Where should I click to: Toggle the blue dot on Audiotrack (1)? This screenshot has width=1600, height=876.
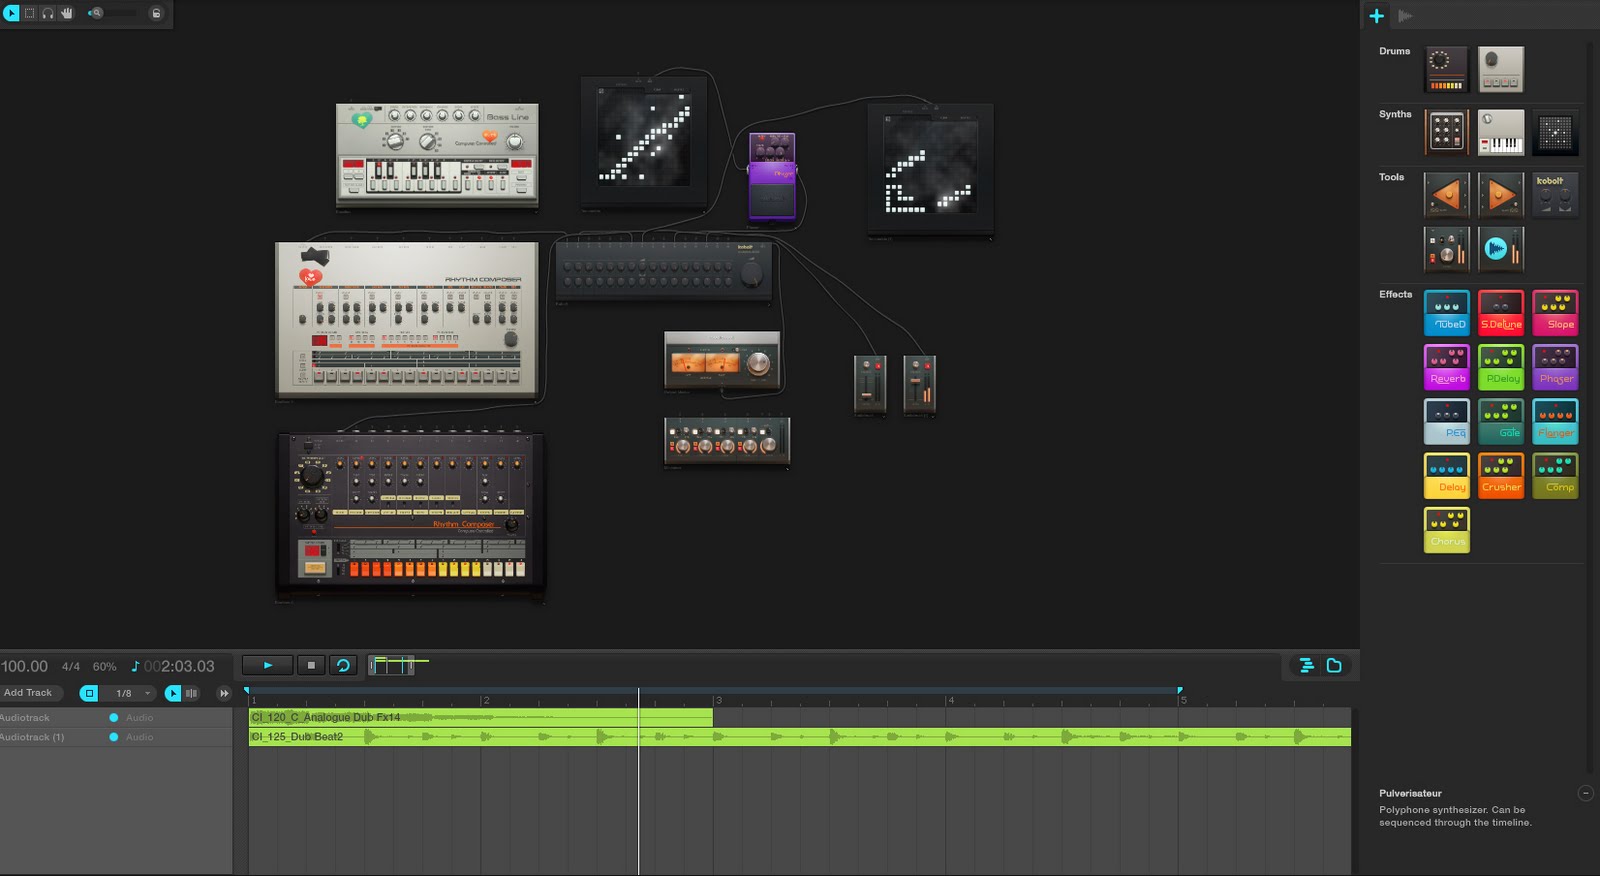[114, 737]
